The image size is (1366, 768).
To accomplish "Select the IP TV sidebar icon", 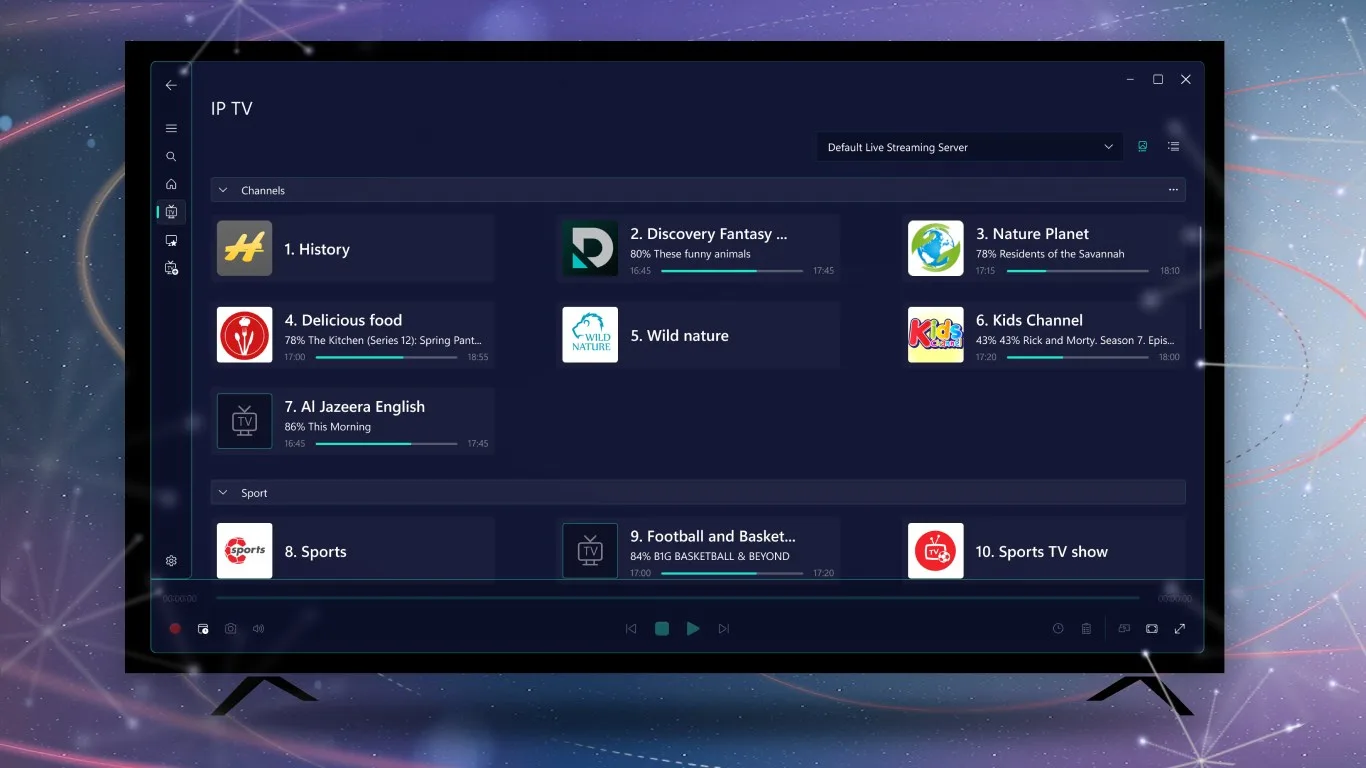I will click(x=171, y=212).
